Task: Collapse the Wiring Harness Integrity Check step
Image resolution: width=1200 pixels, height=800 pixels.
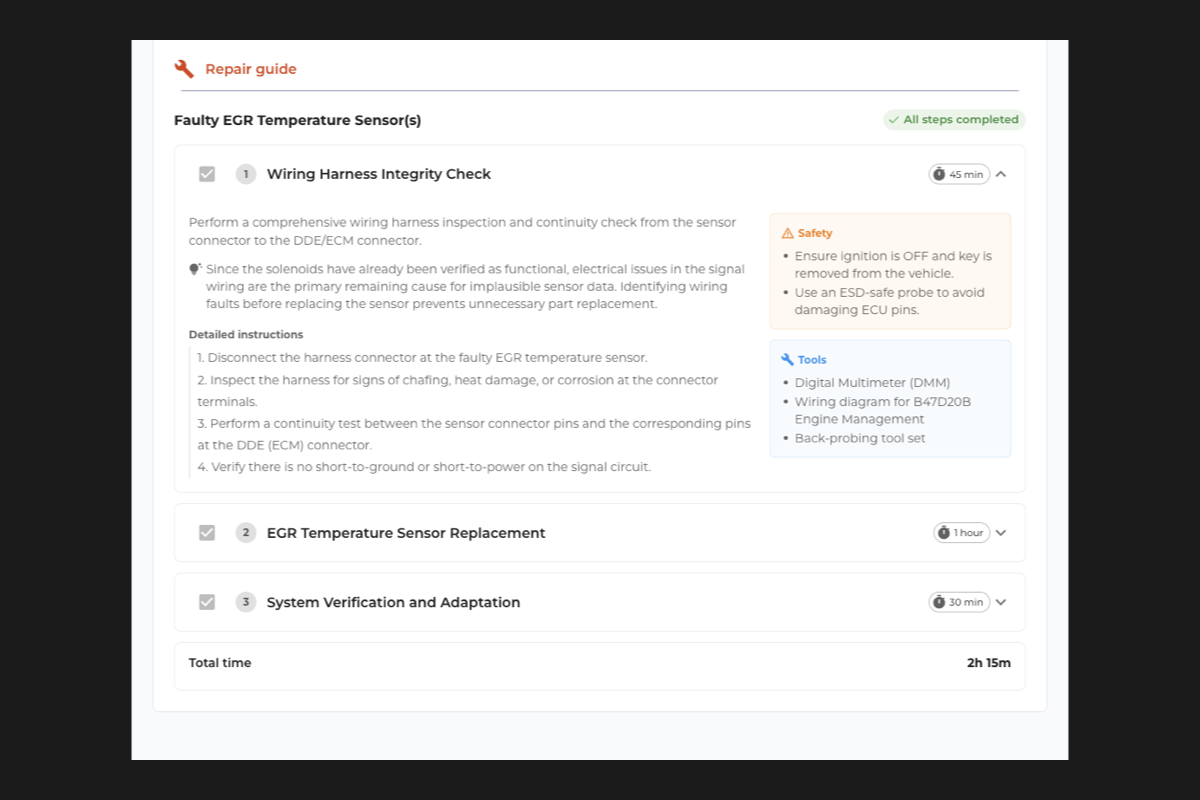Action: tap(1001, 174)
